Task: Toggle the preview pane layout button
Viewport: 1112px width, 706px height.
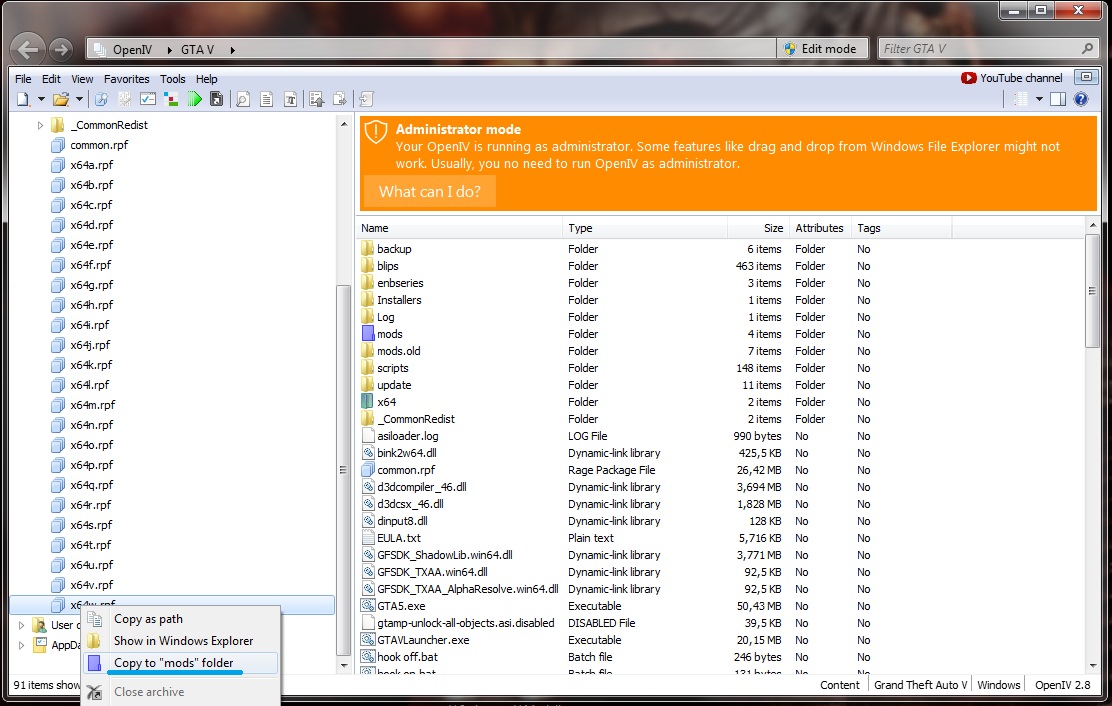Action: (x=1058, y=99)
